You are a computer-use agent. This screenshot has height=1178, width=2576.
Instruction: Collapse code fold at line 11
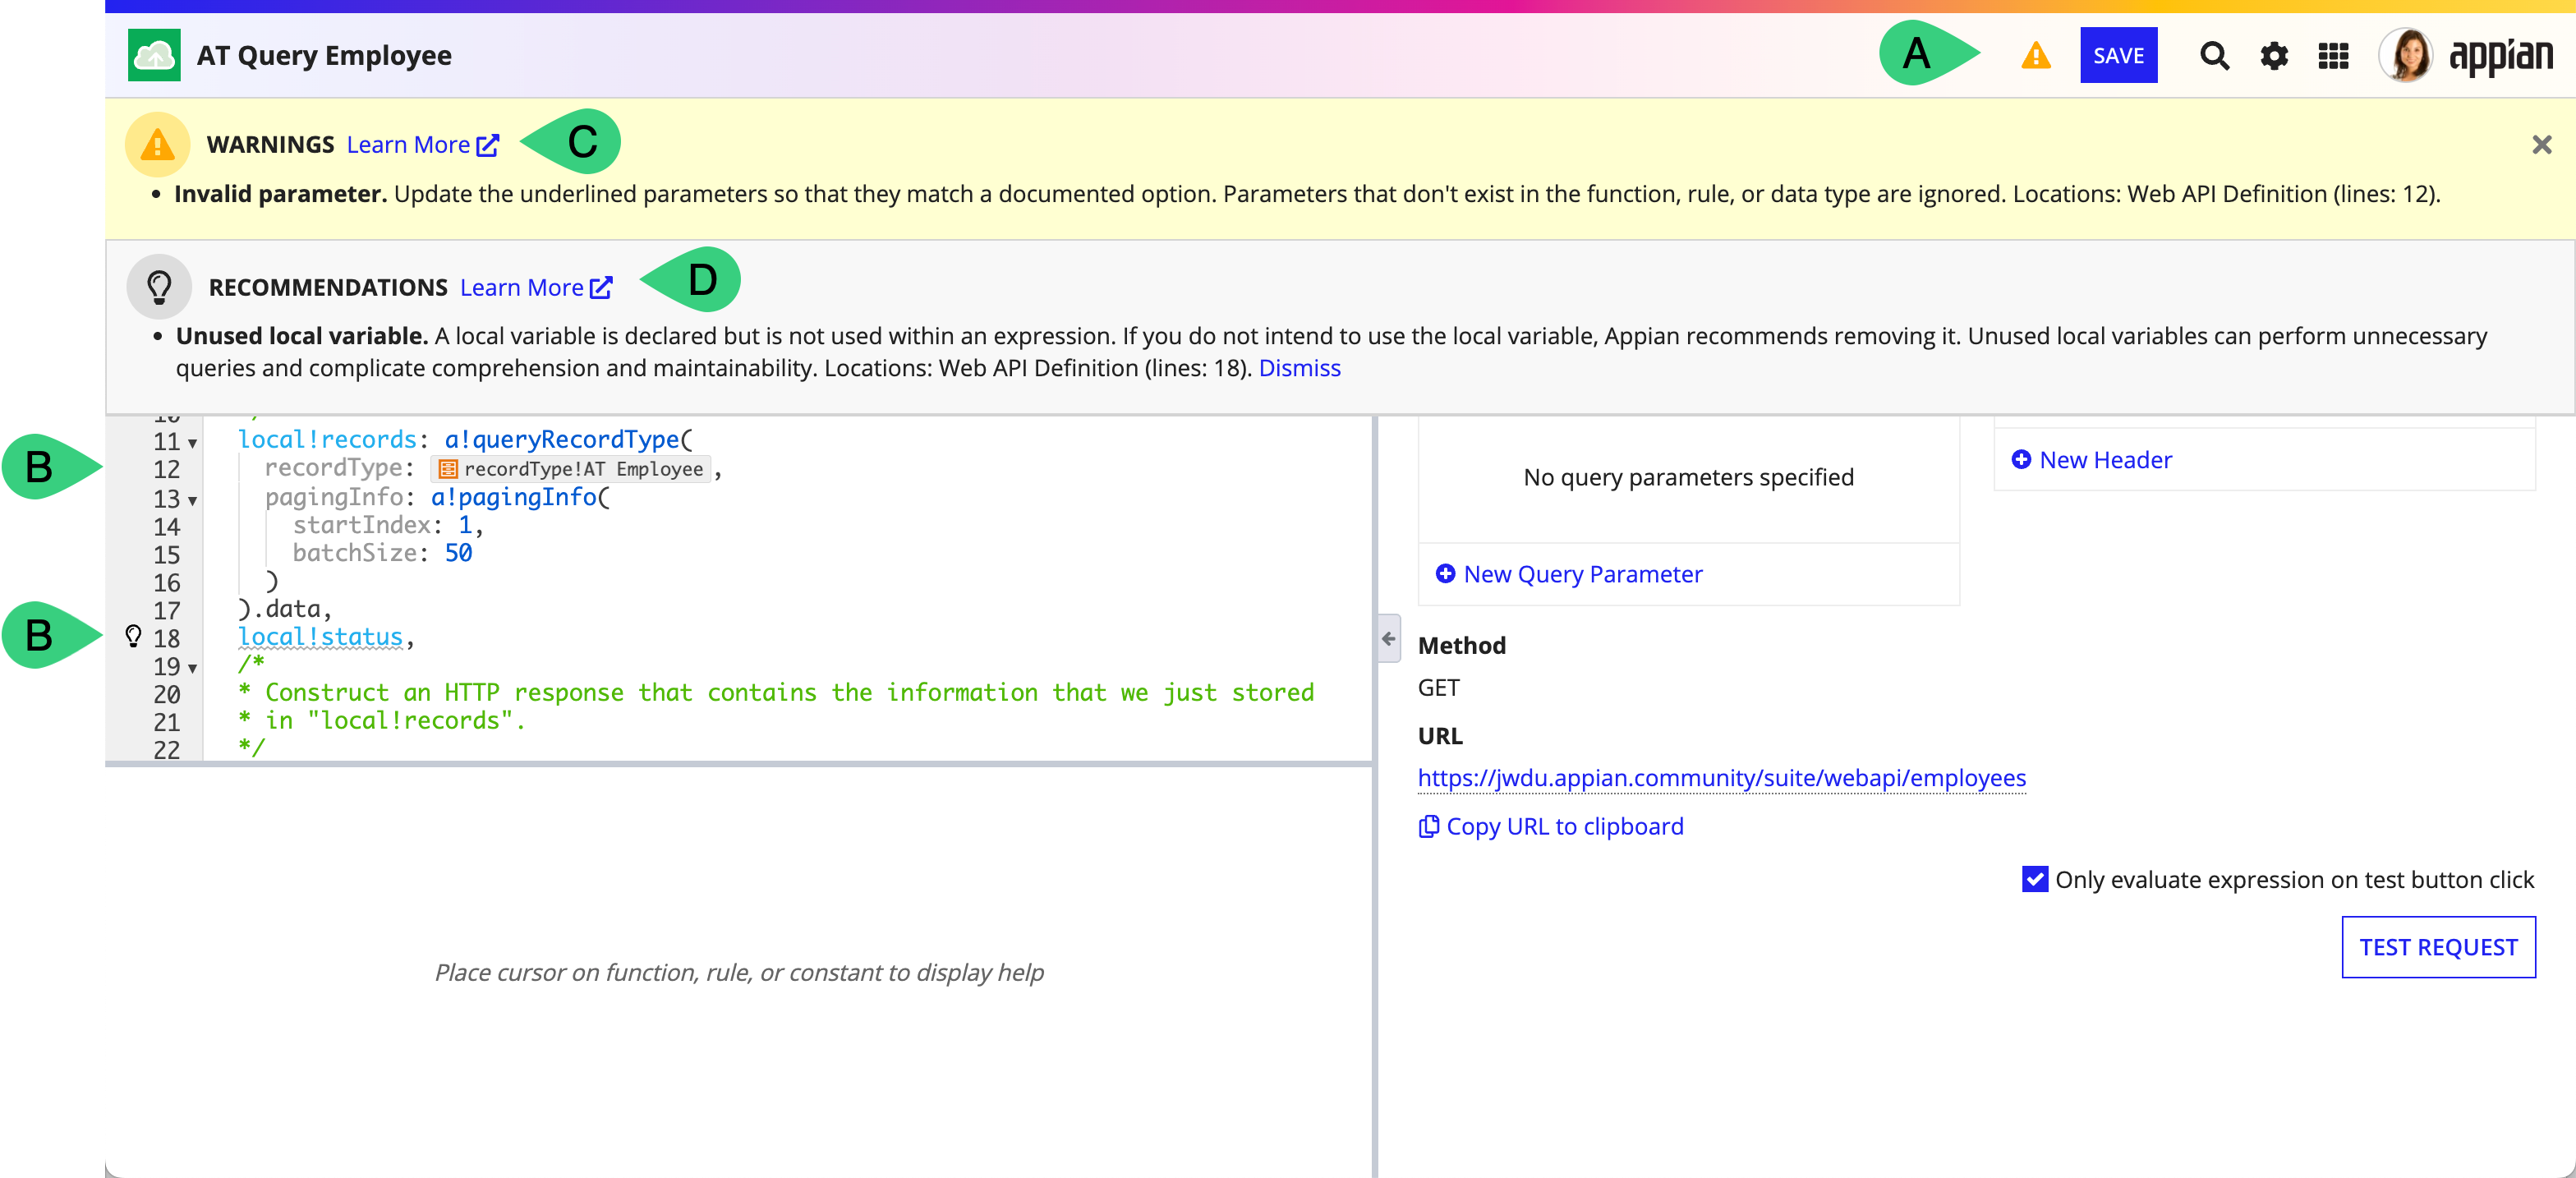(x=192, y=443)
